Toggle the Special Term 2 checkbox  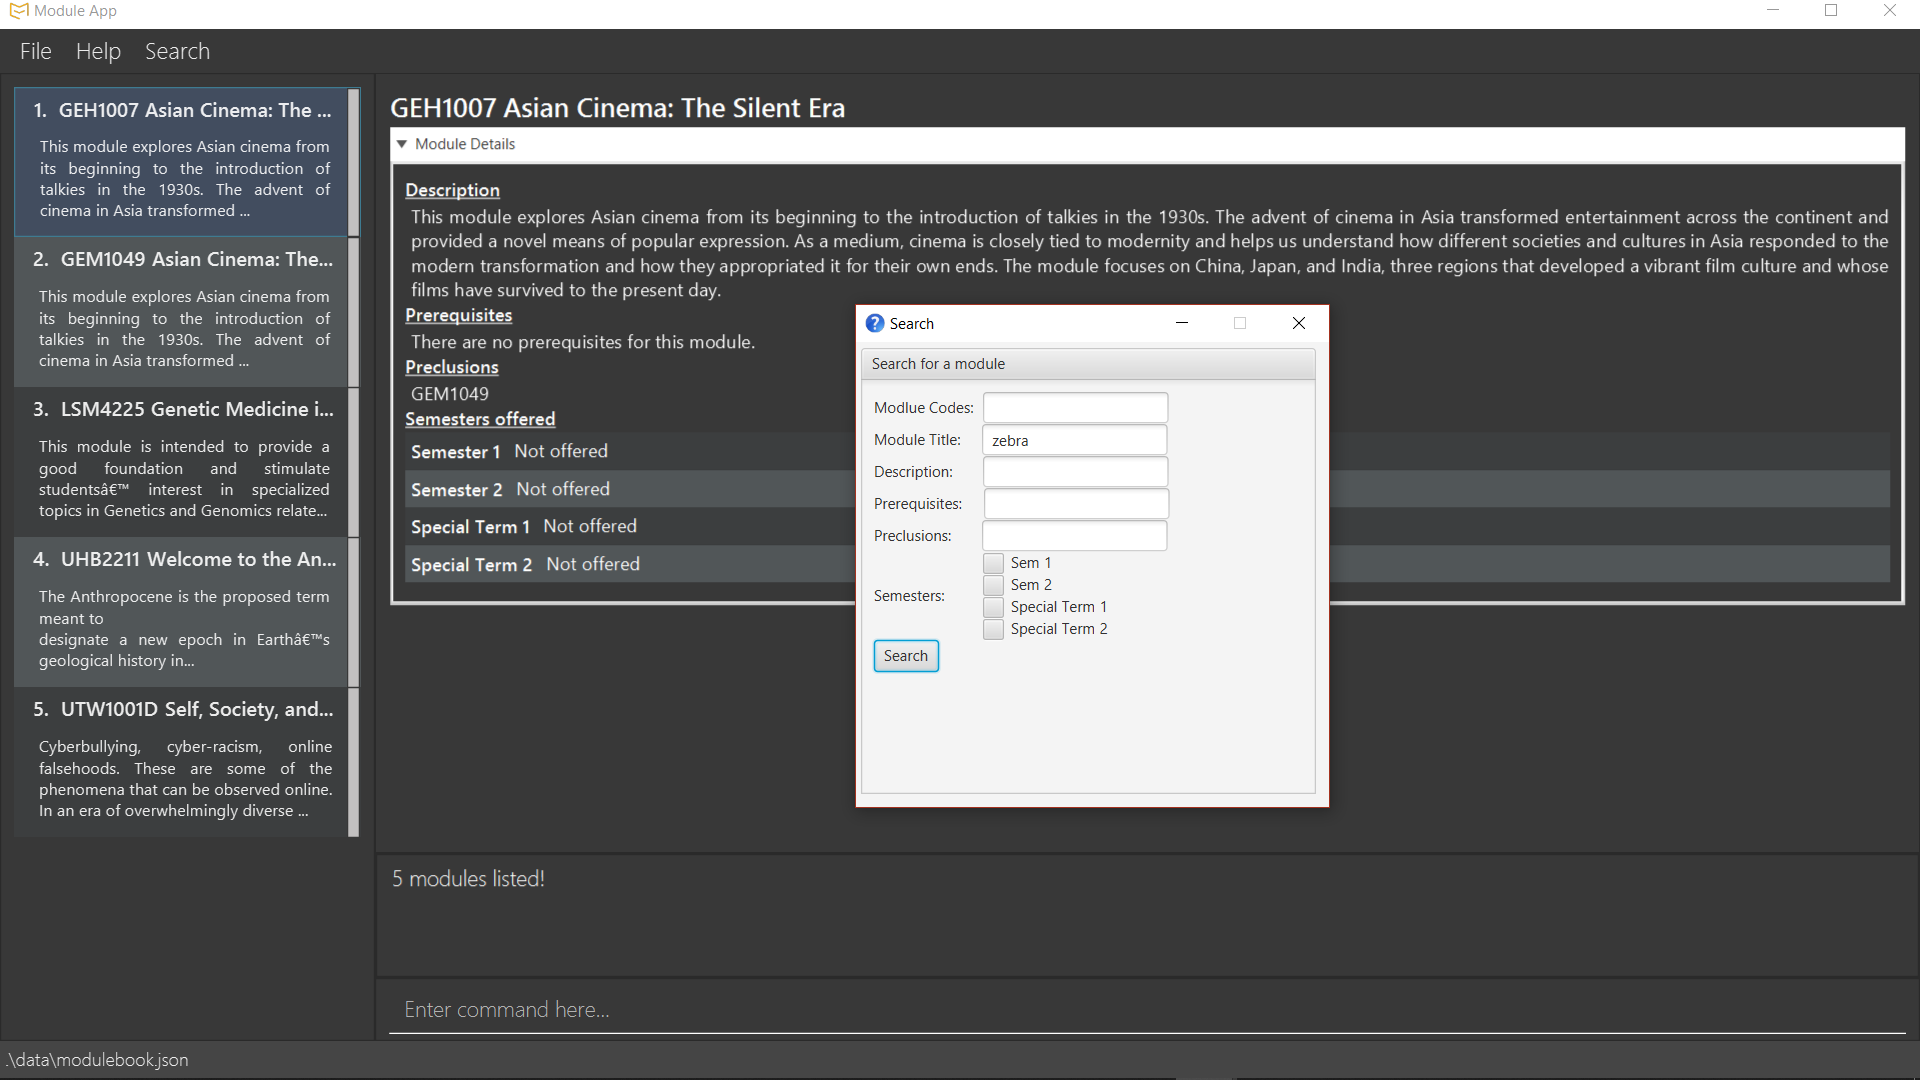click(993, 629)
